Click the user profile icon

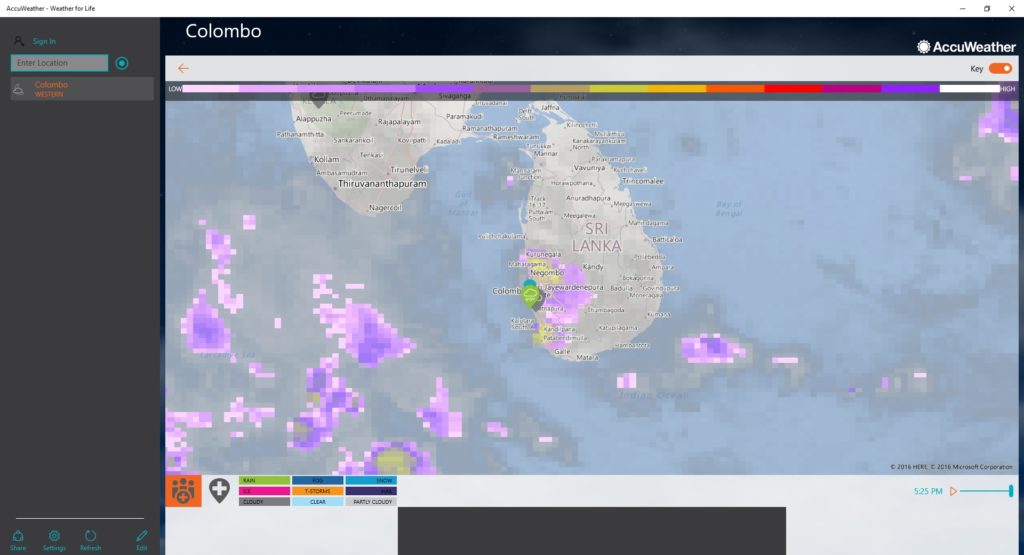[19, 41]
